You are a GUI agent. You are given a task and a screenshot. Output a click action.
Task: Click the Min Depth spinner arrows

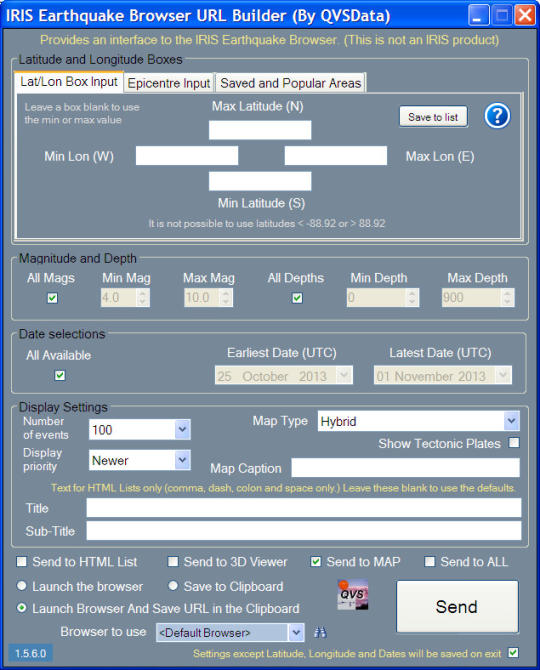pyautogui.click(x=412, y=297)
